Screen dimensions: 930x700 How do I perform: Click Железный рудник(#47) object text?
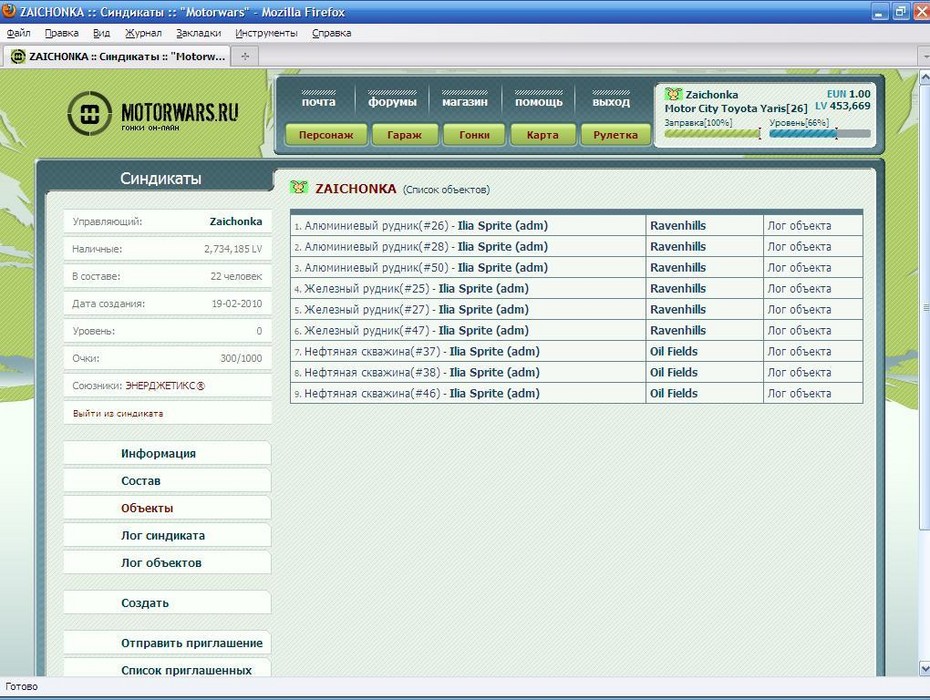pyautogui.click(x=367, y=330)
